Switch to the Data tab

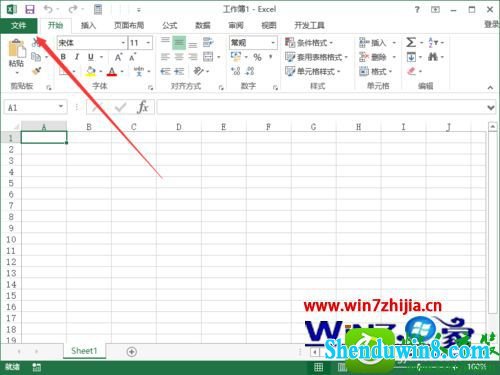(x=203, y=25)
